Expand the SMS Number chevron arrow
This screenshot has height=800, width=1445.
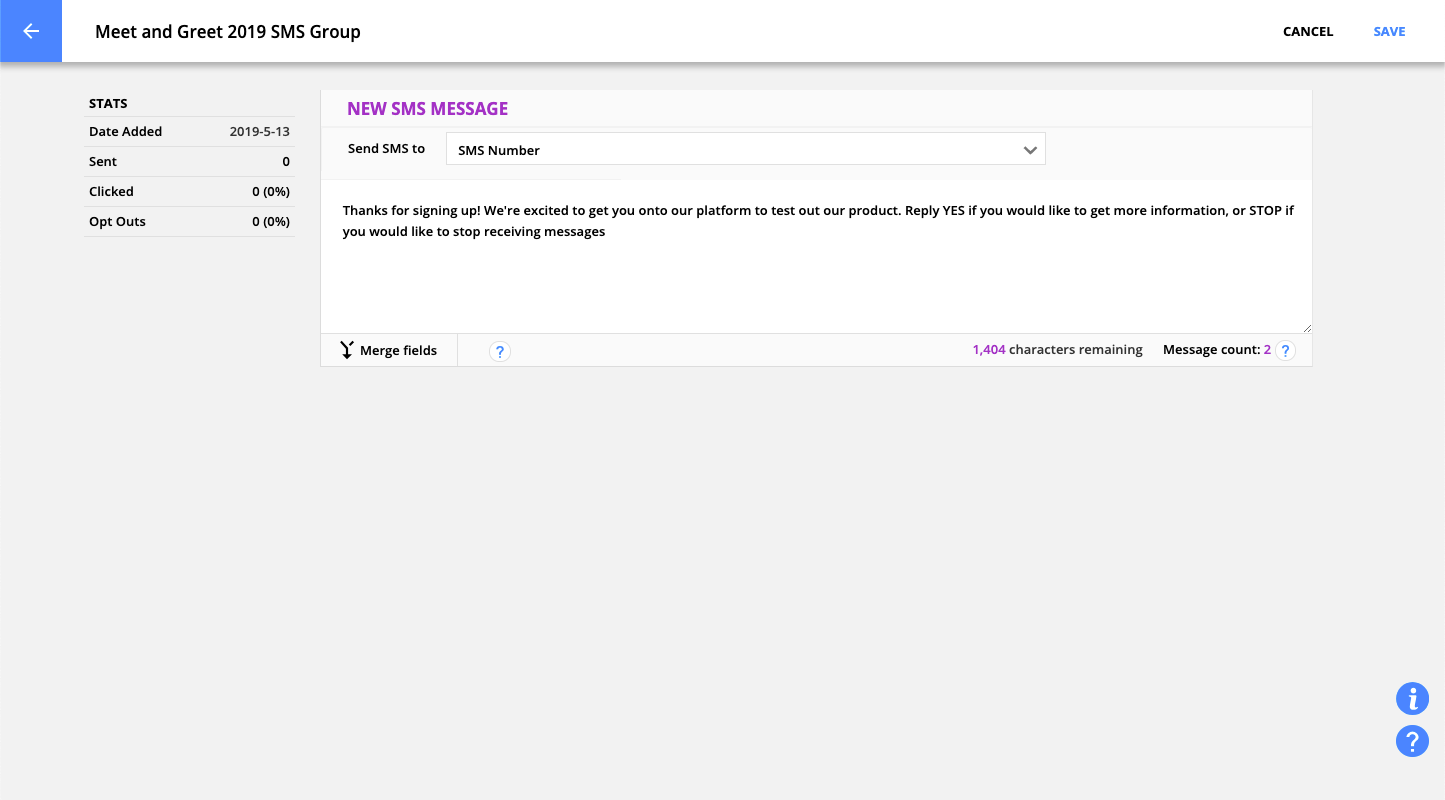(1030, 150)
